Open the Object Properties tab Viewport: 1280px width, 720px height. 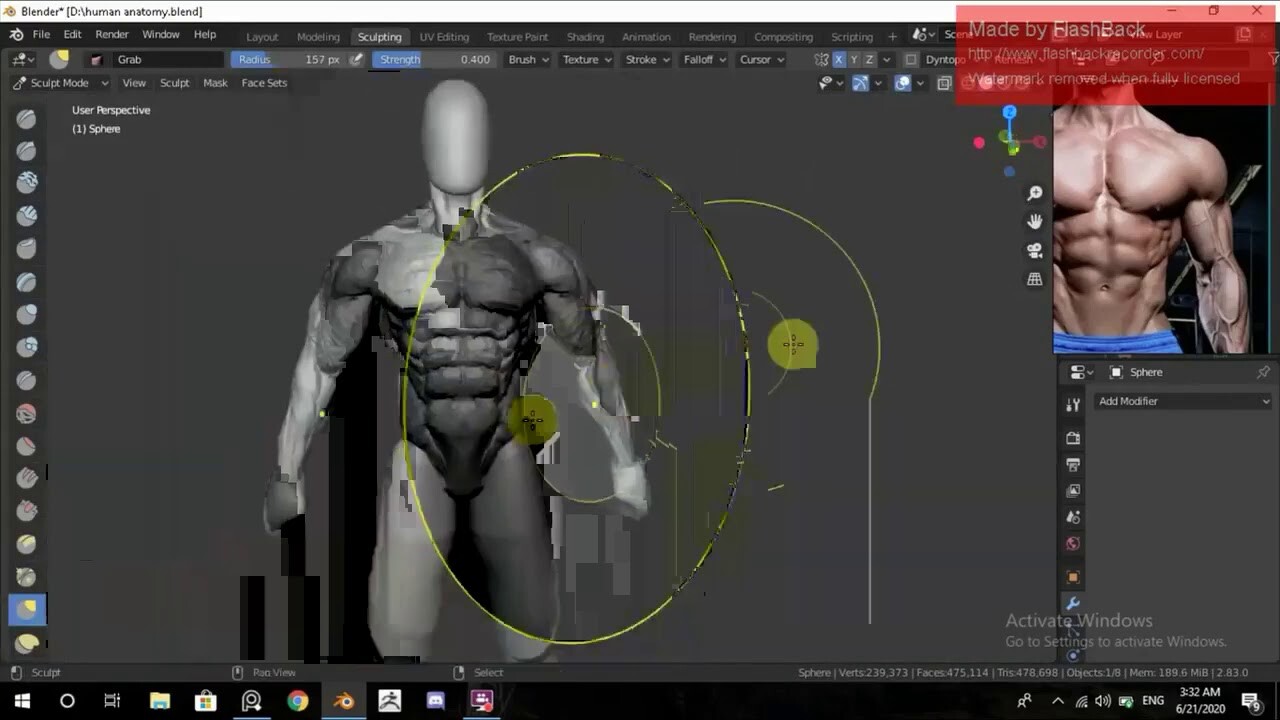[x=1072, y=577]
